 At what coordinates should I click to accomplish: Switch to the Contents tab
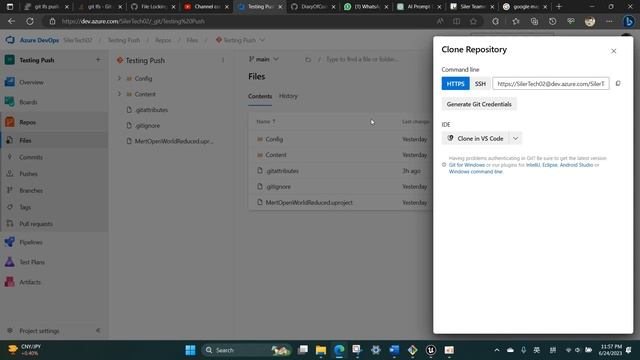pyautogui.click(x=260, y=96)
